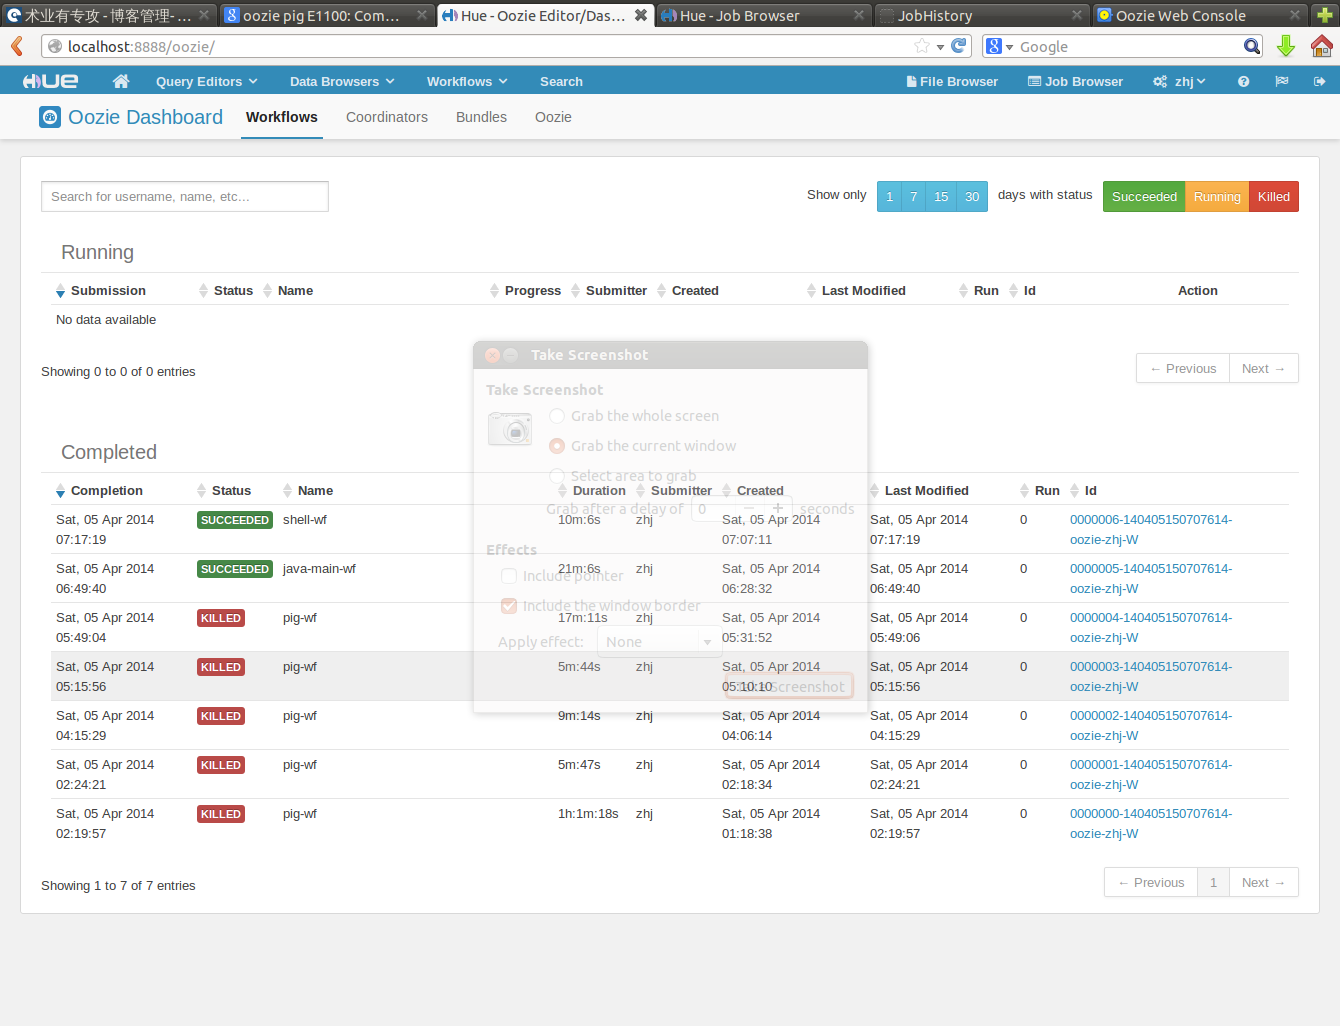Open the search engine selector dropdown

coord(1000,46)
